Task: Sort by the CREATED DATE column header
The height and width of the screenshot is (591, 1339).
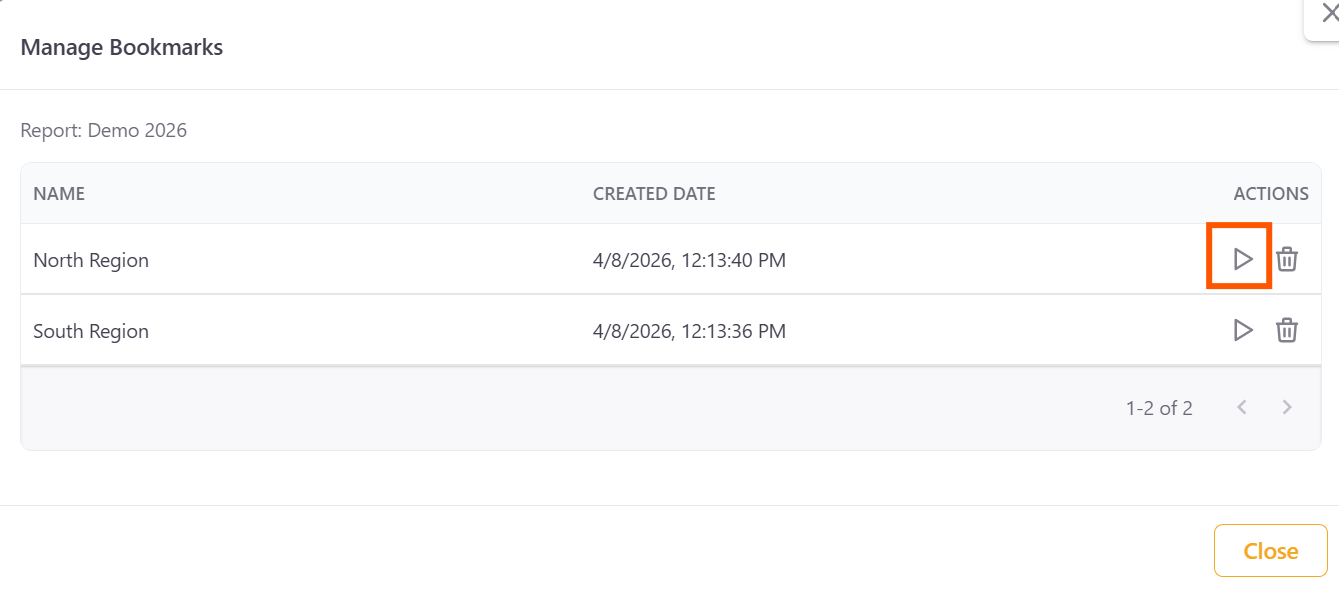Action: coord(654,194)
